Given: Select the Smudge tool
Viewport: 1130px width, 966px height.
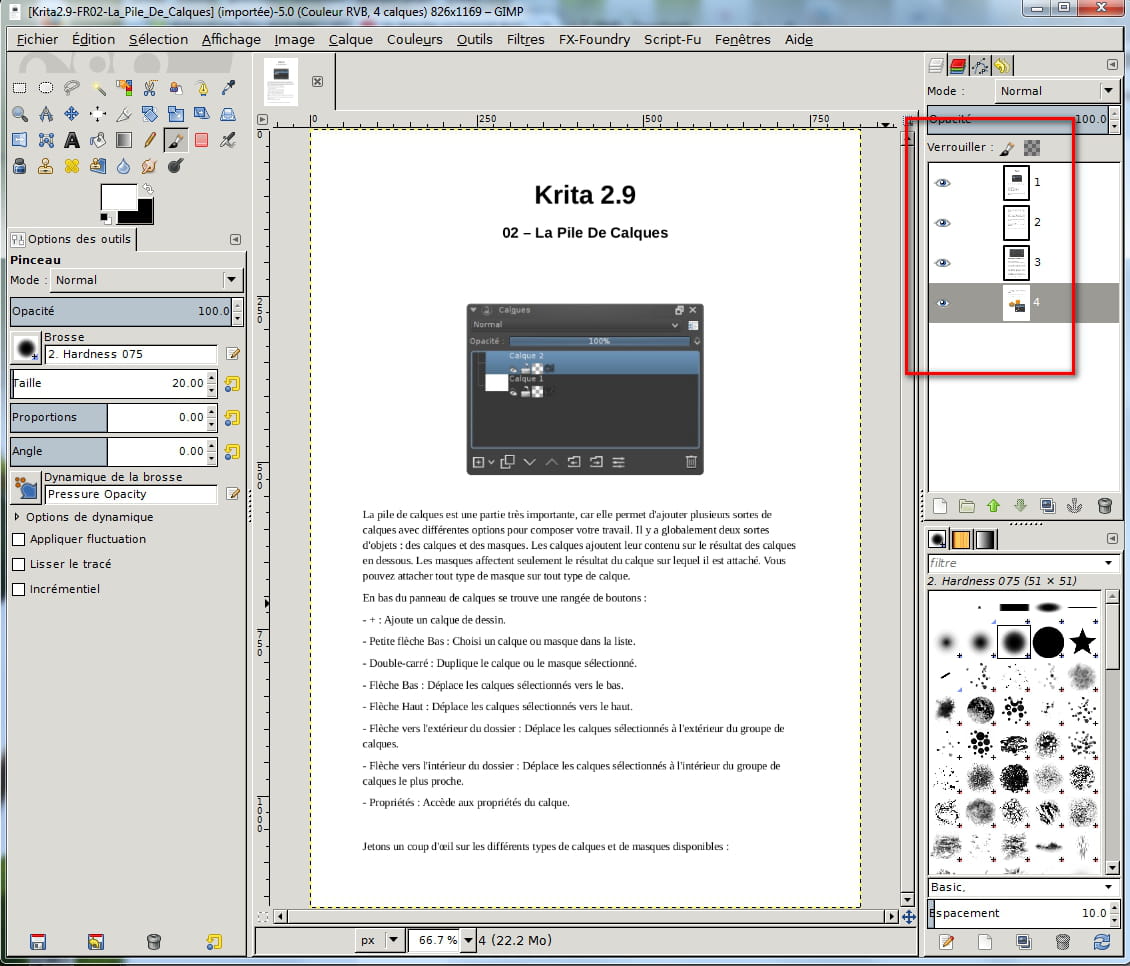Looking at the screenshot, I should point(150,167).
